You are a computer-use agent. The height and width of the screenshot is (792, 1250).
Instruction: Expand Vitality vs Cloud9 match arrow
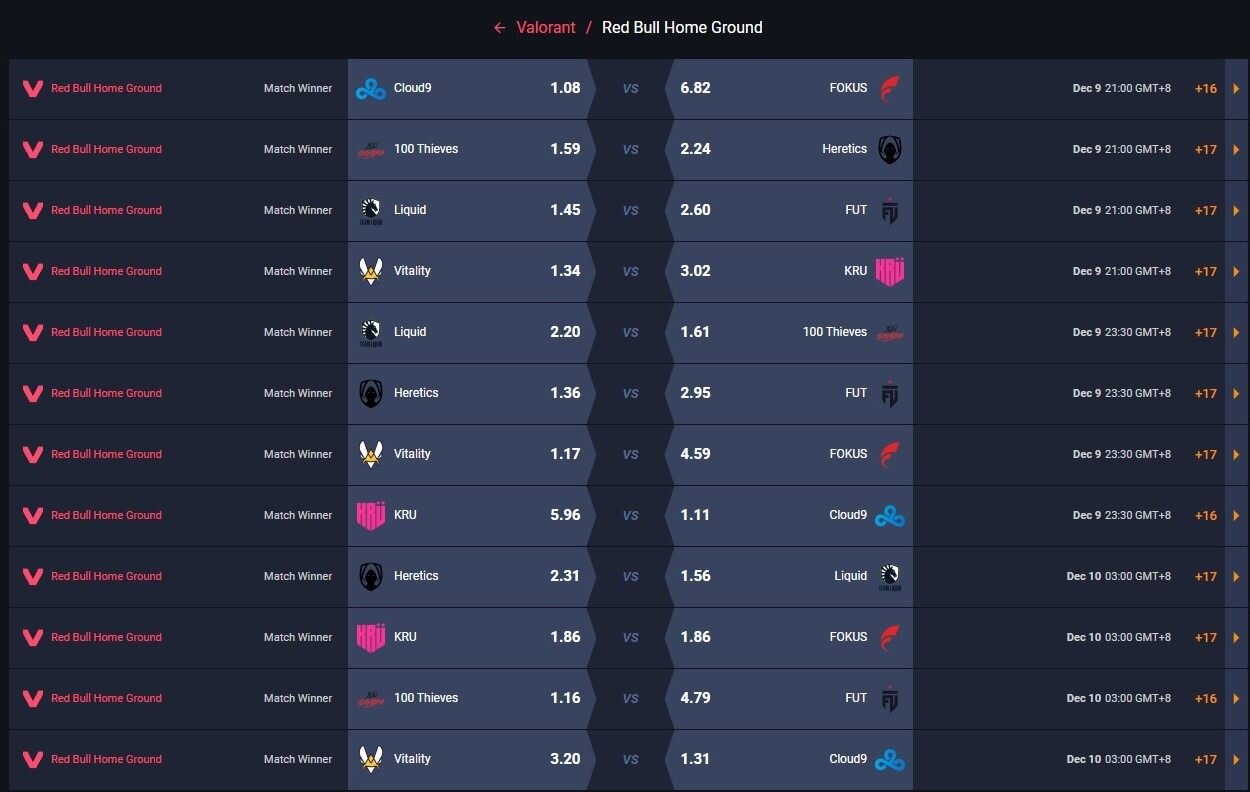pyautogui.click(x=1236, y=760)
